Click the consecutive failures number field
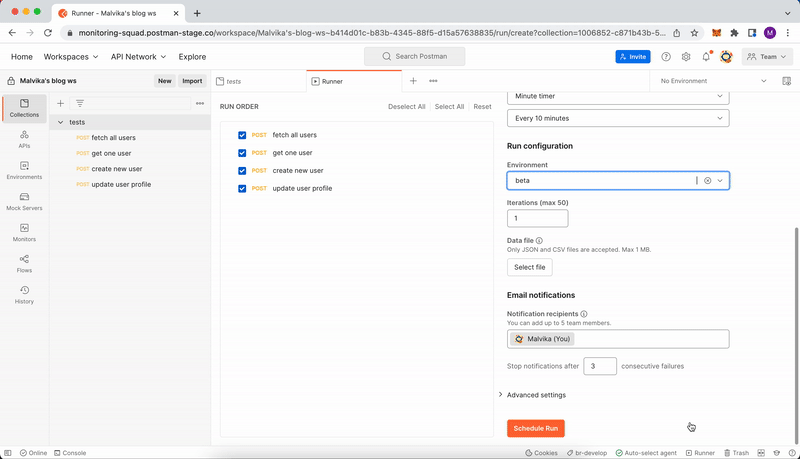This screenshot has height=459, width=800. pyautogui.click(x=599, y=366)
